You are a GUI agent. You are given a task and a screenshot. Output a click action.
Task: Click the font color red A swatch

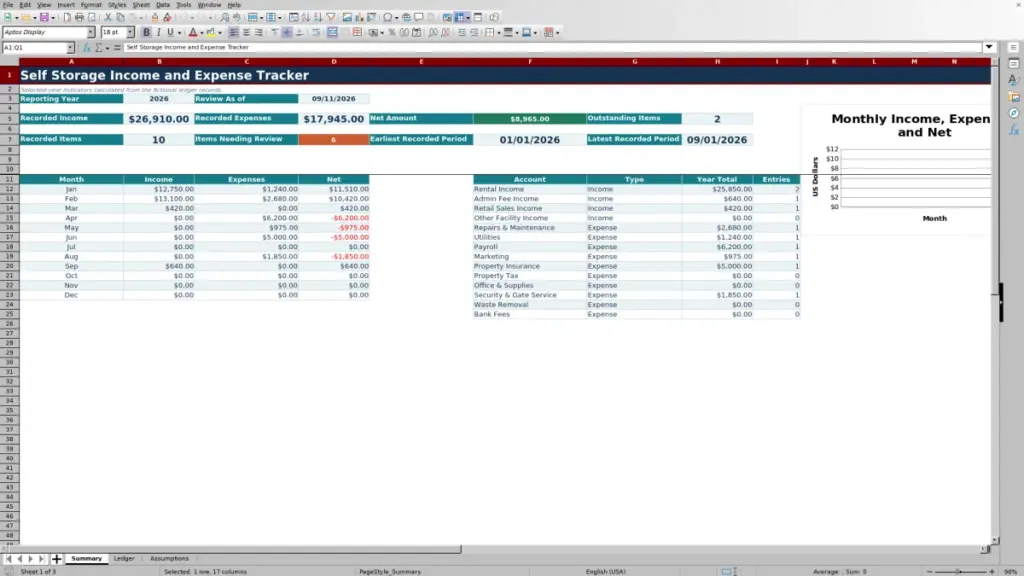pyautogui.click(x=193, y=32)
